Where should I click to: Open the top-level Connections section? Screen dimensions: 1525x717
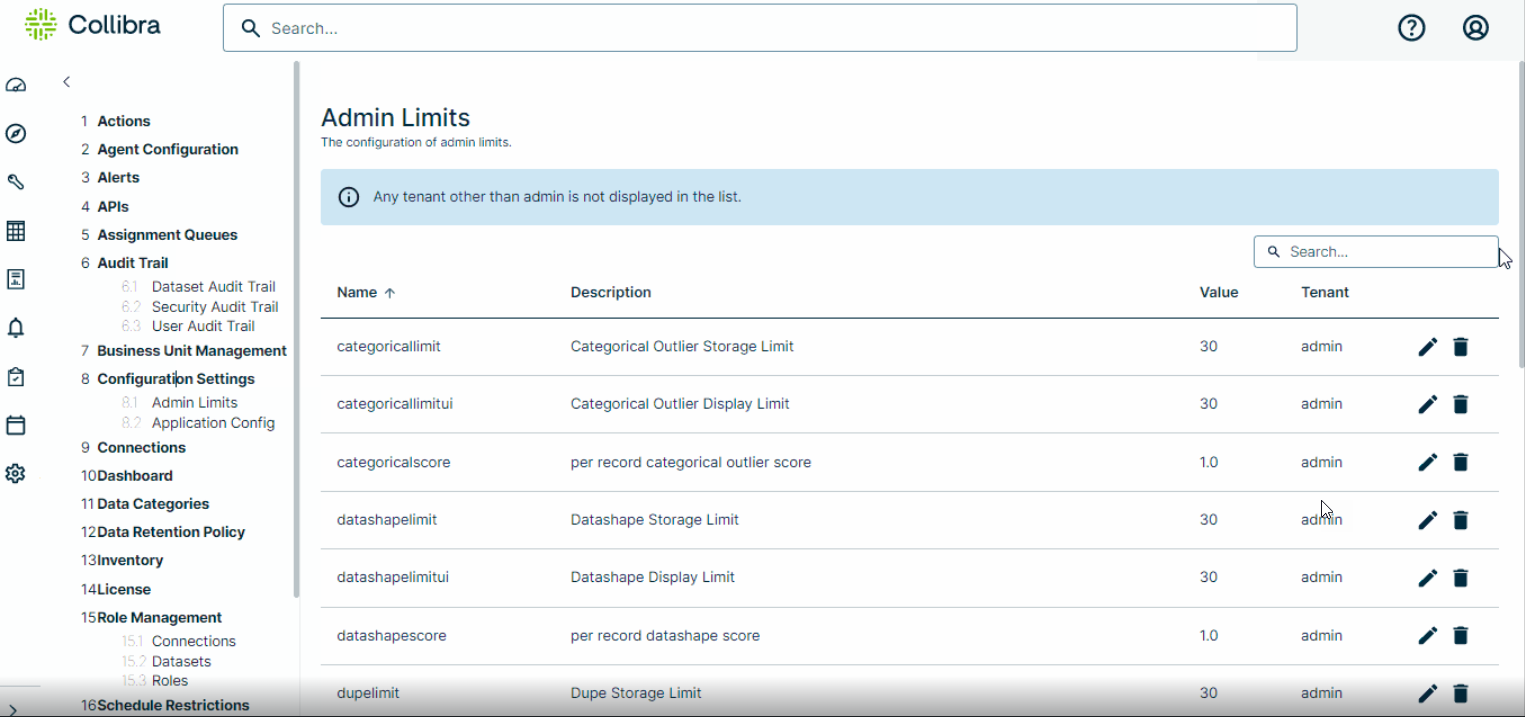pos(141,447)
